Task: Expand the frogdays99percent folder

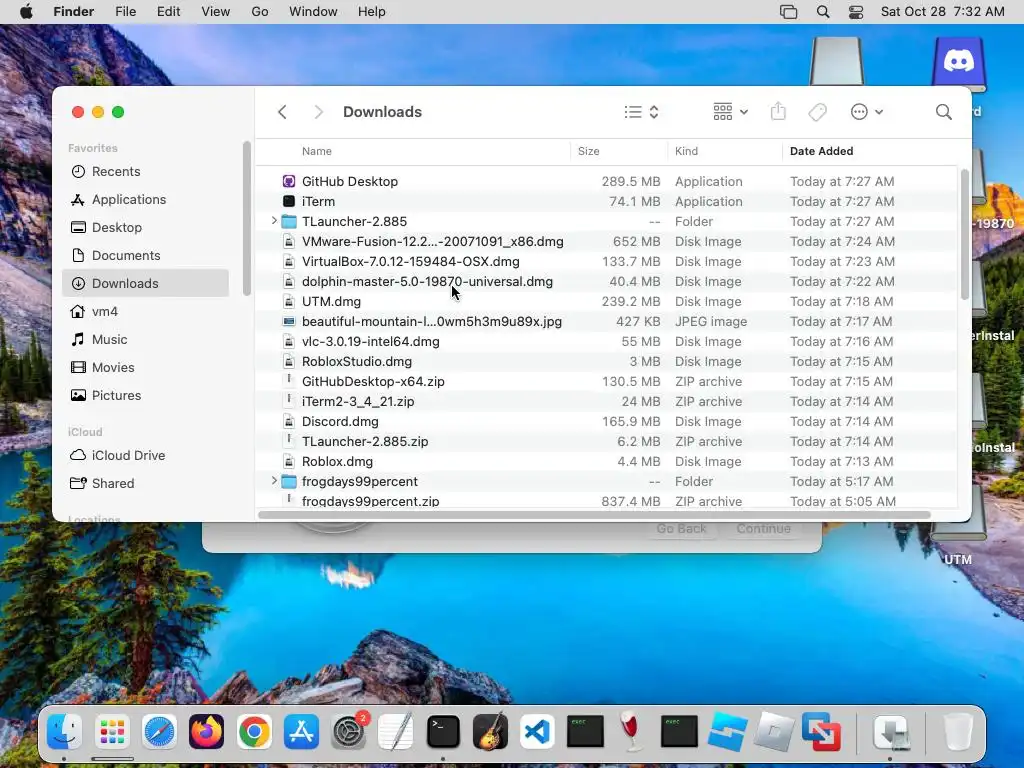Action: 274,481
